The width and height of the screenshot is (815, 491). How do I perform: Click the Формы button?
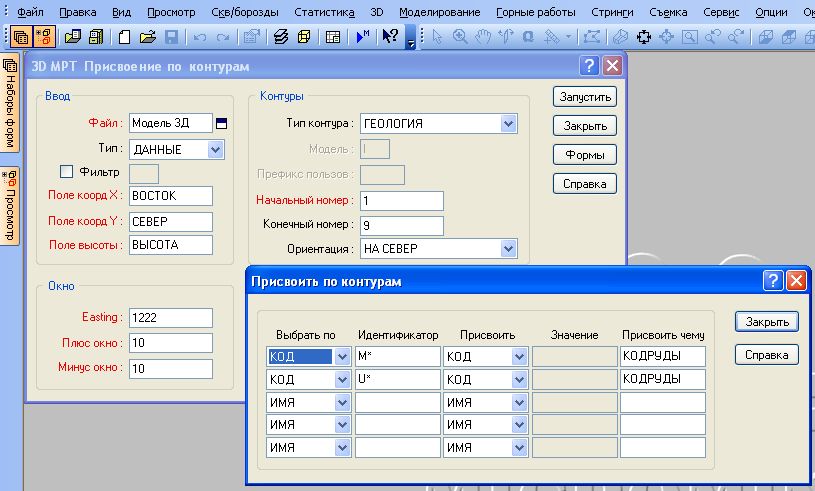pyautogui.click(x=585, y=155)
